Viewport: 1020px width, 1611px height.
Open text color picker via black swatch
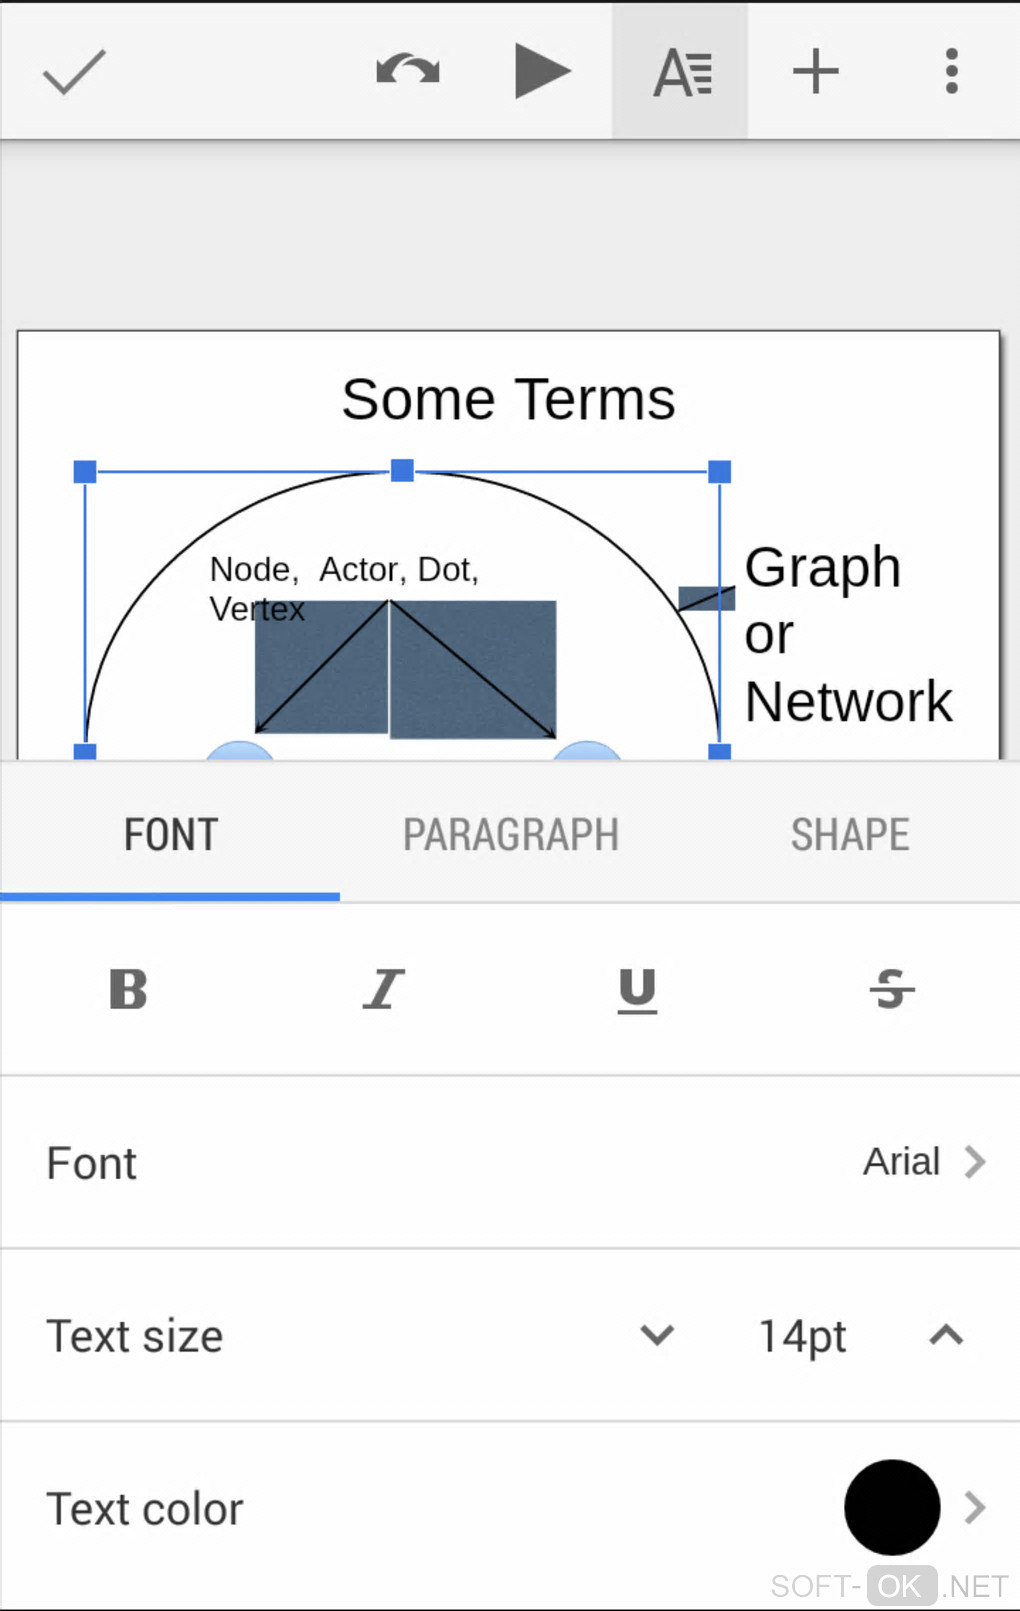point(891,1507)
